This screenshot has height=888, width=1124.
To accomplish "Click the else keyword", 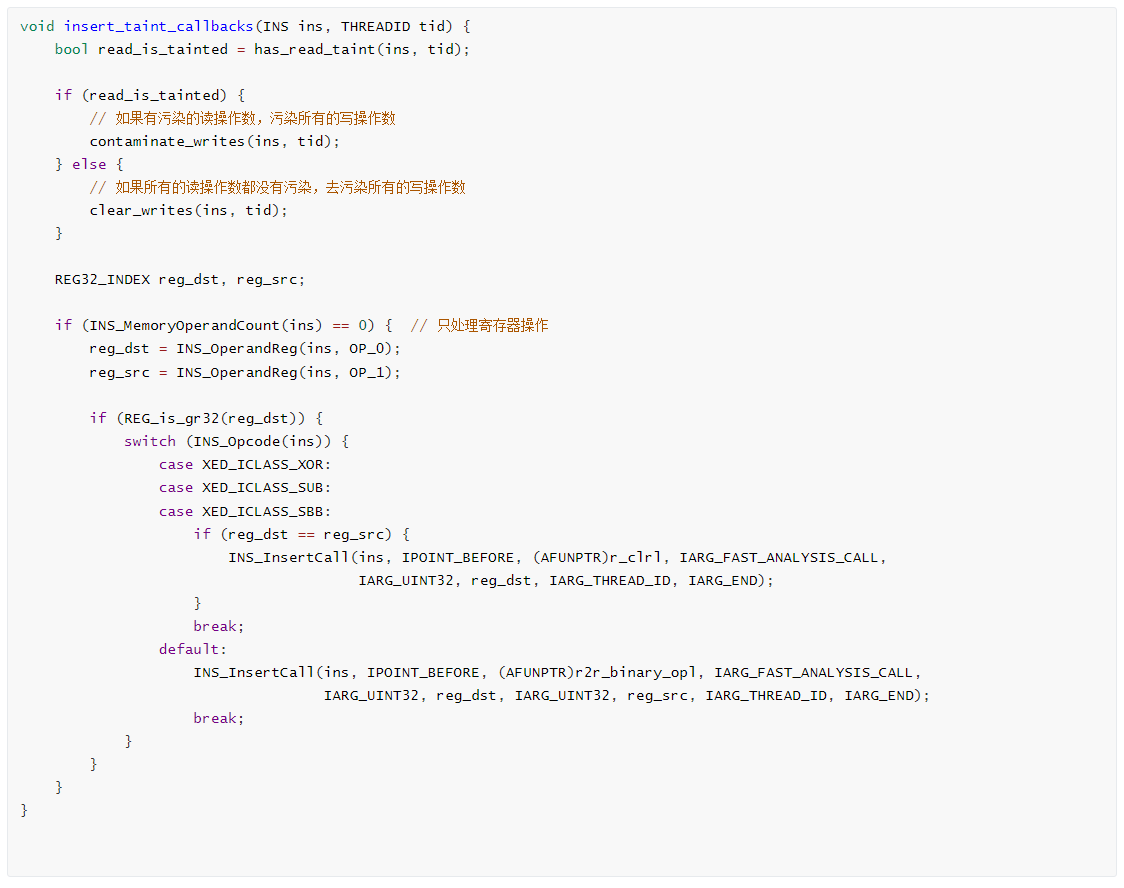I will [89, 164].
